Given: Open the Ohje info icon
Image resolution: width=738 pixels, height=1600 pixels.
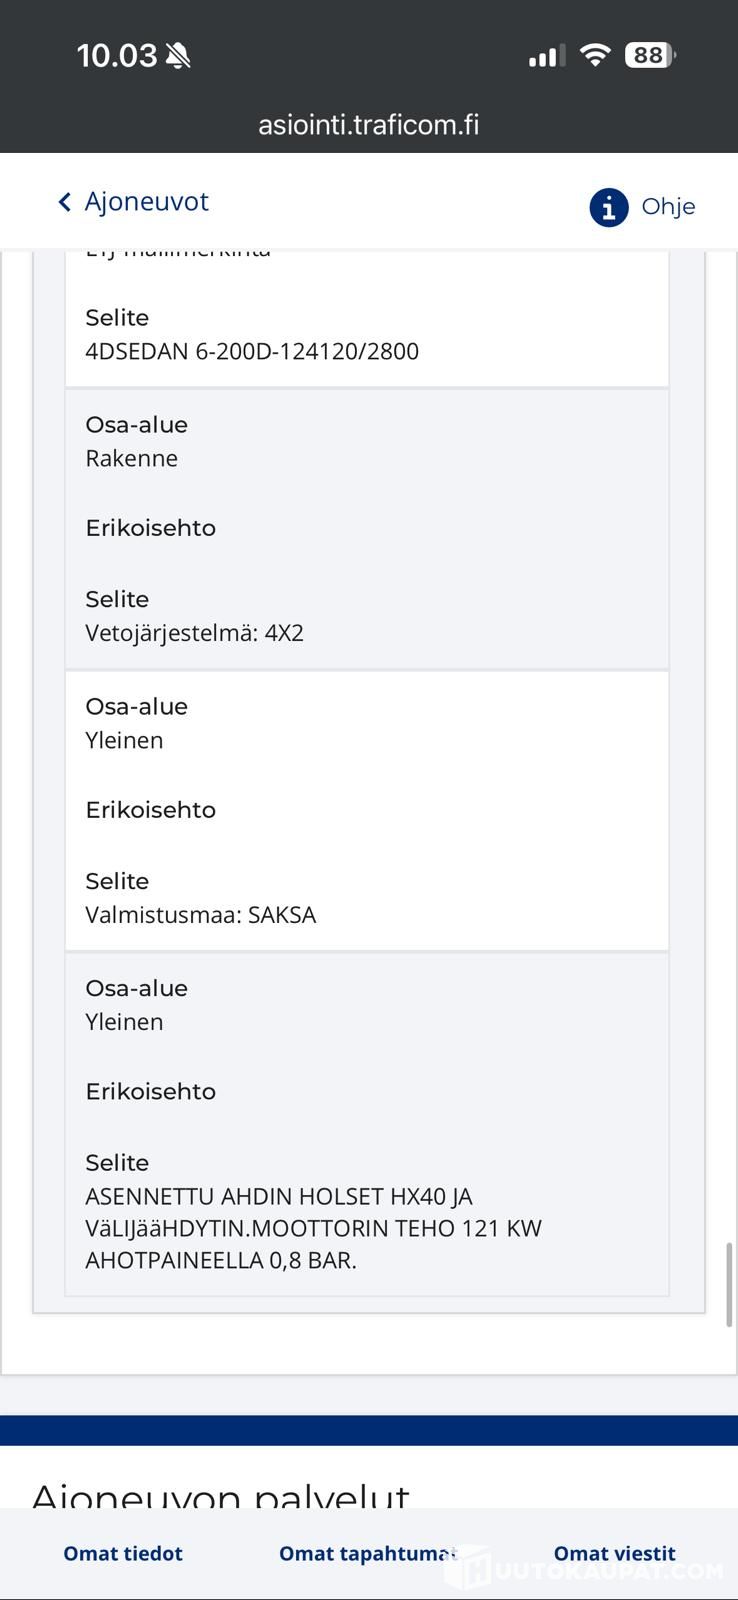Looking at the screenshot, I should [608, 207].
